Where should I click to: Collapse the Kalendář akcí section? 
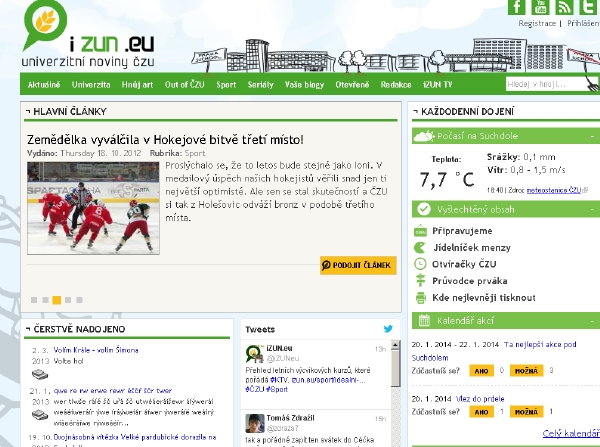click(x=592, y=321)
